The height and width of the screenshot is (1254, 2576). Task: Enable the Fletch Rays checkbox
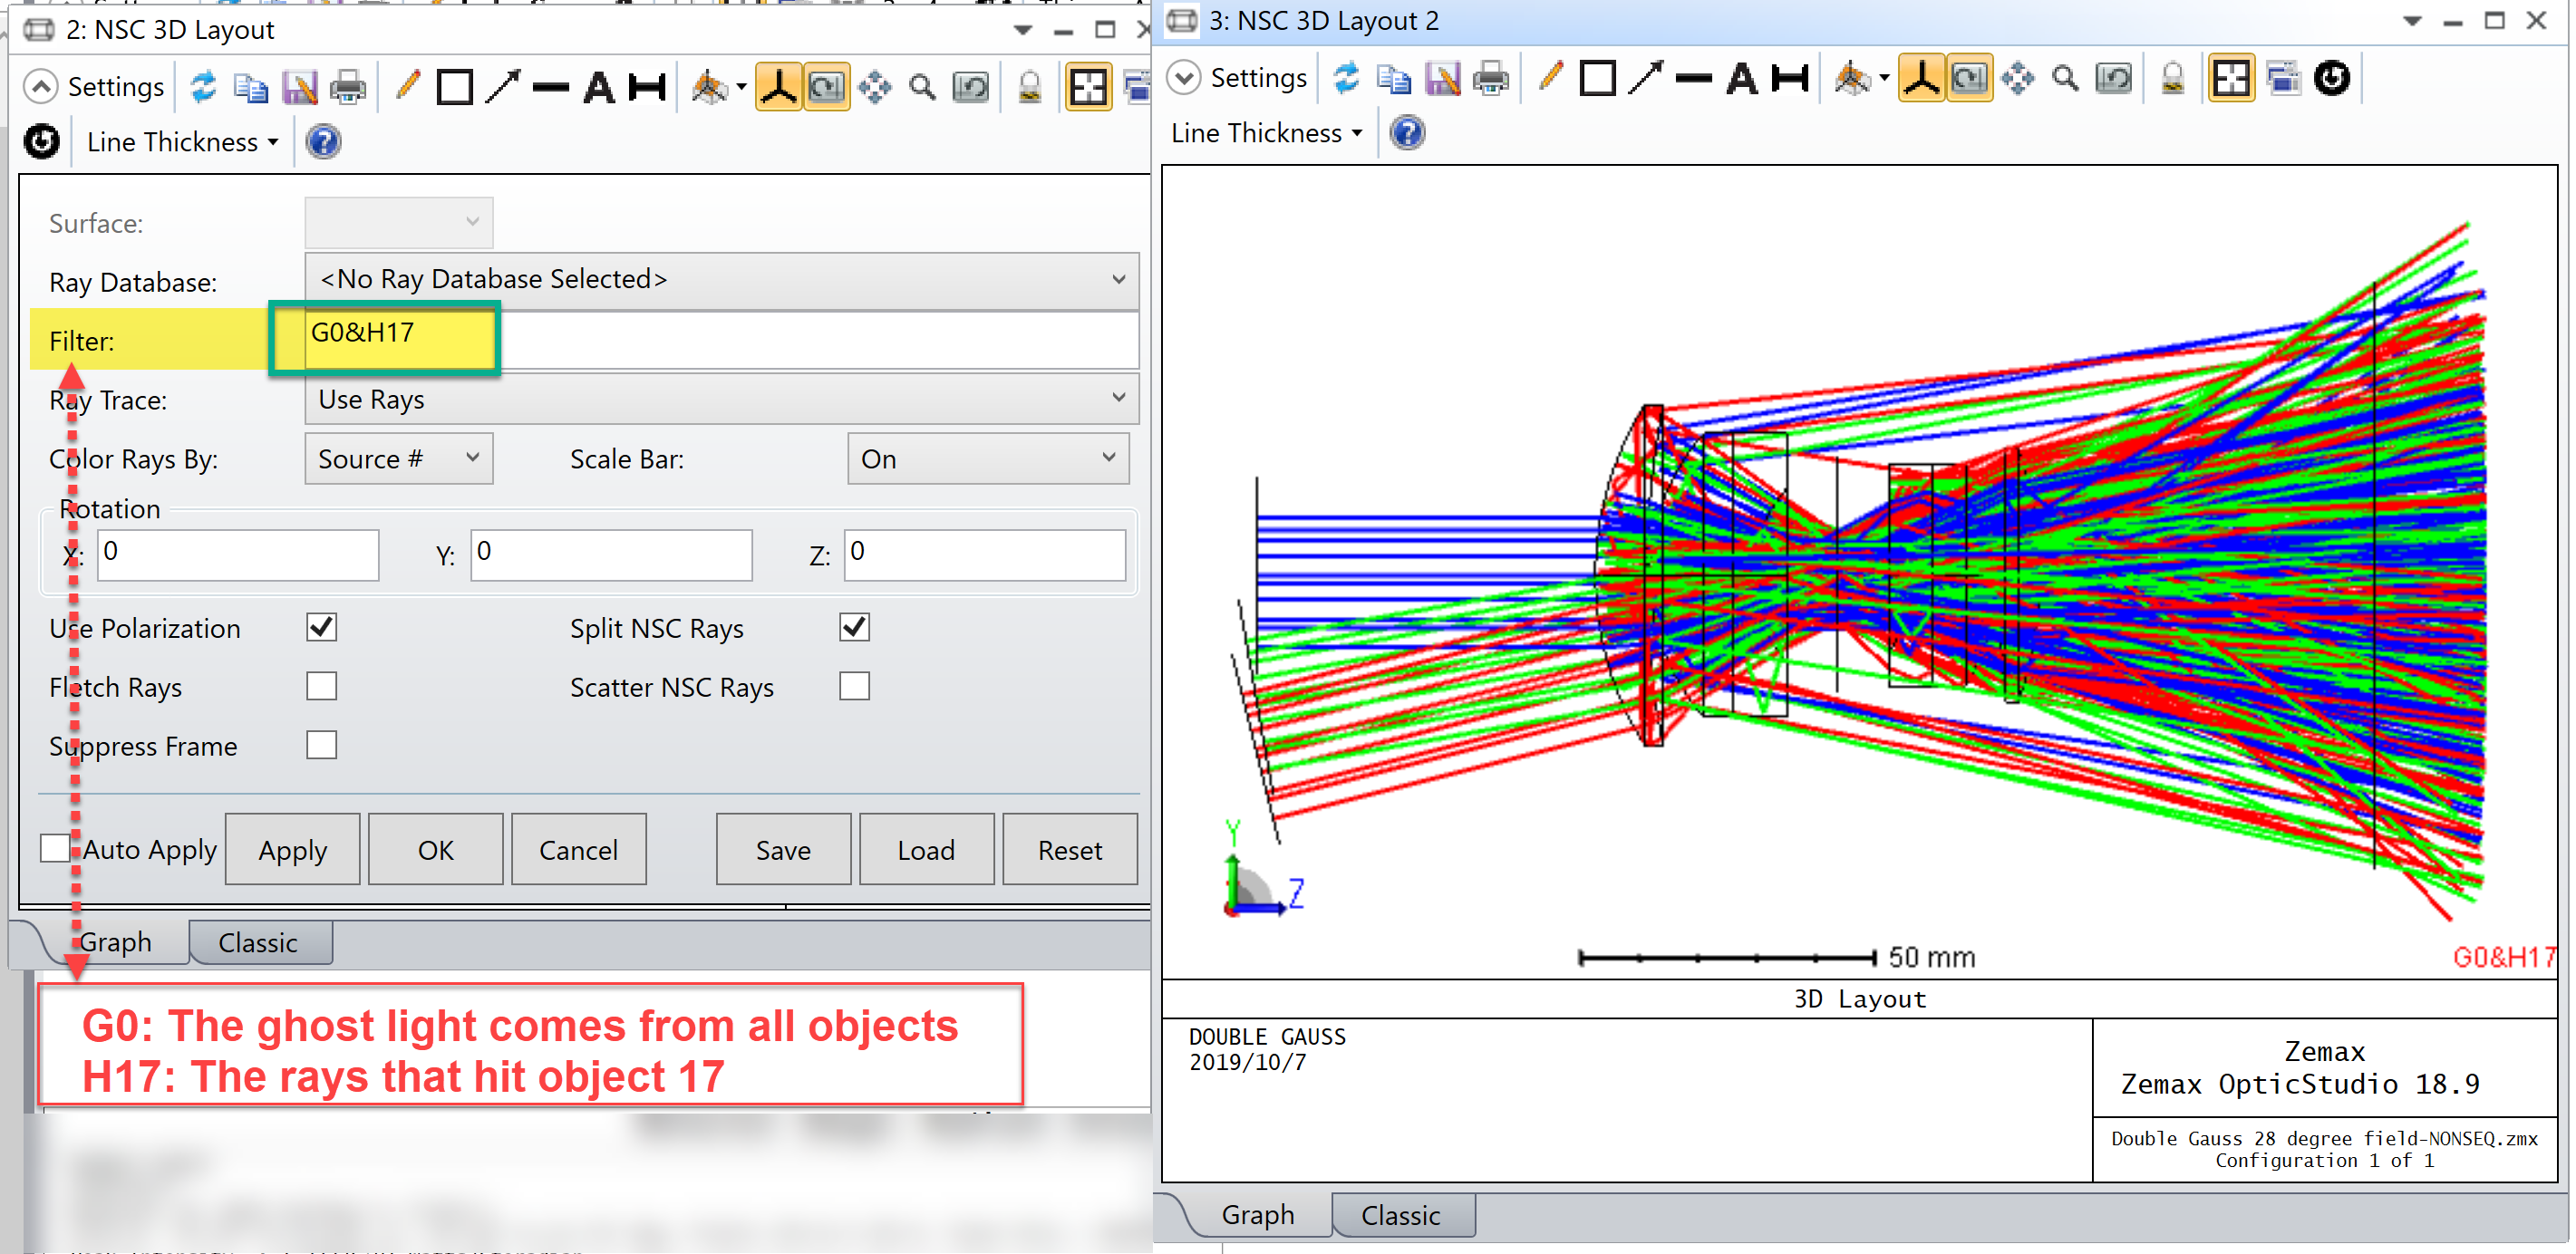[321, 686]
